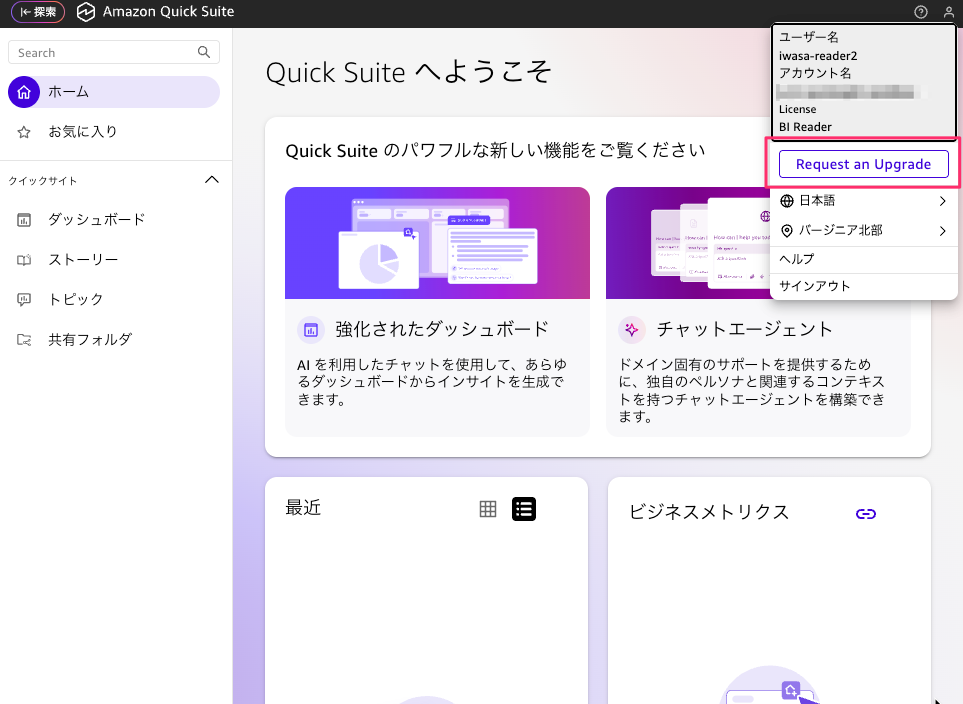Click the Request an Upgrade button

(863, 163)
